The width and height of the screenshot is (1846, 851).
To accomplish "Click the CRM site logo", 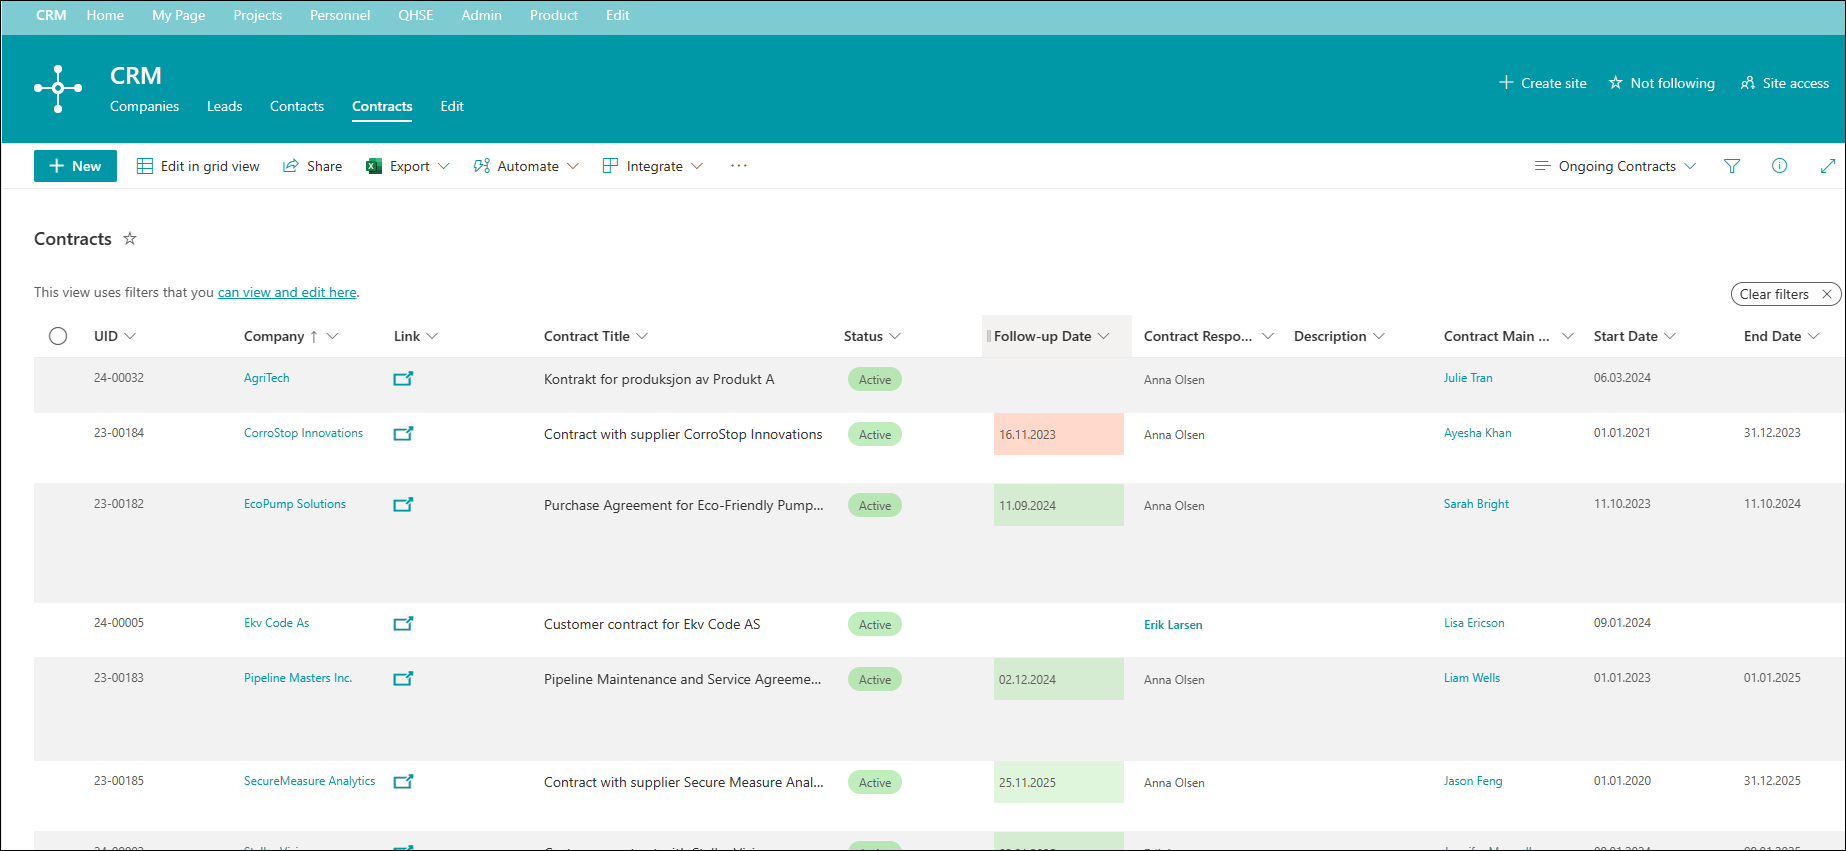I will tap(58, 89).
